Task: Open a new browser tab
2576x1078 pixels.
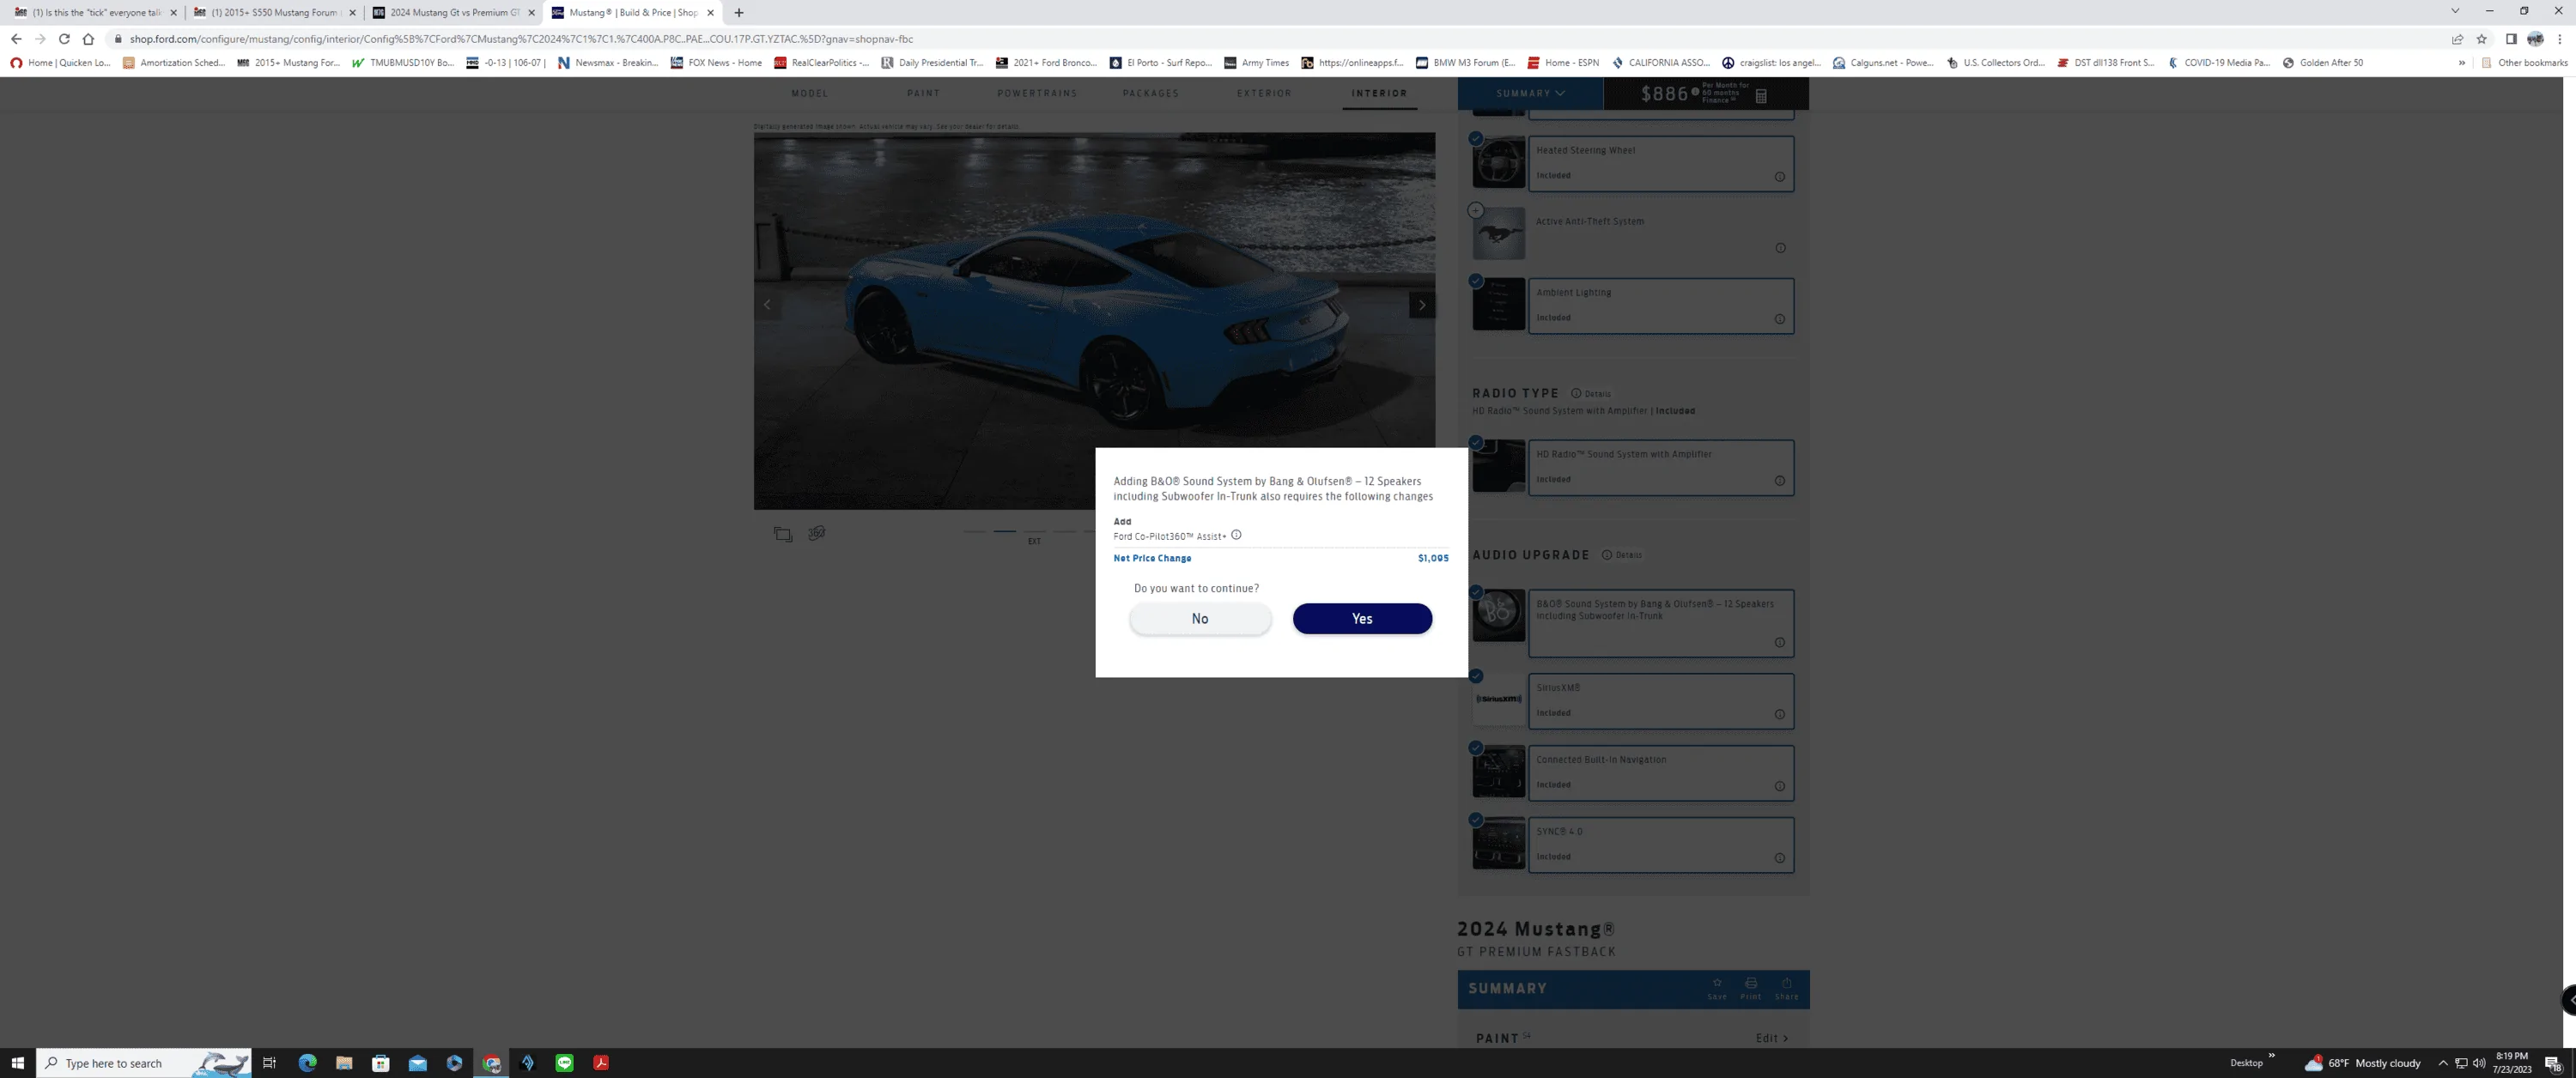Action: (x=738, y=13)
